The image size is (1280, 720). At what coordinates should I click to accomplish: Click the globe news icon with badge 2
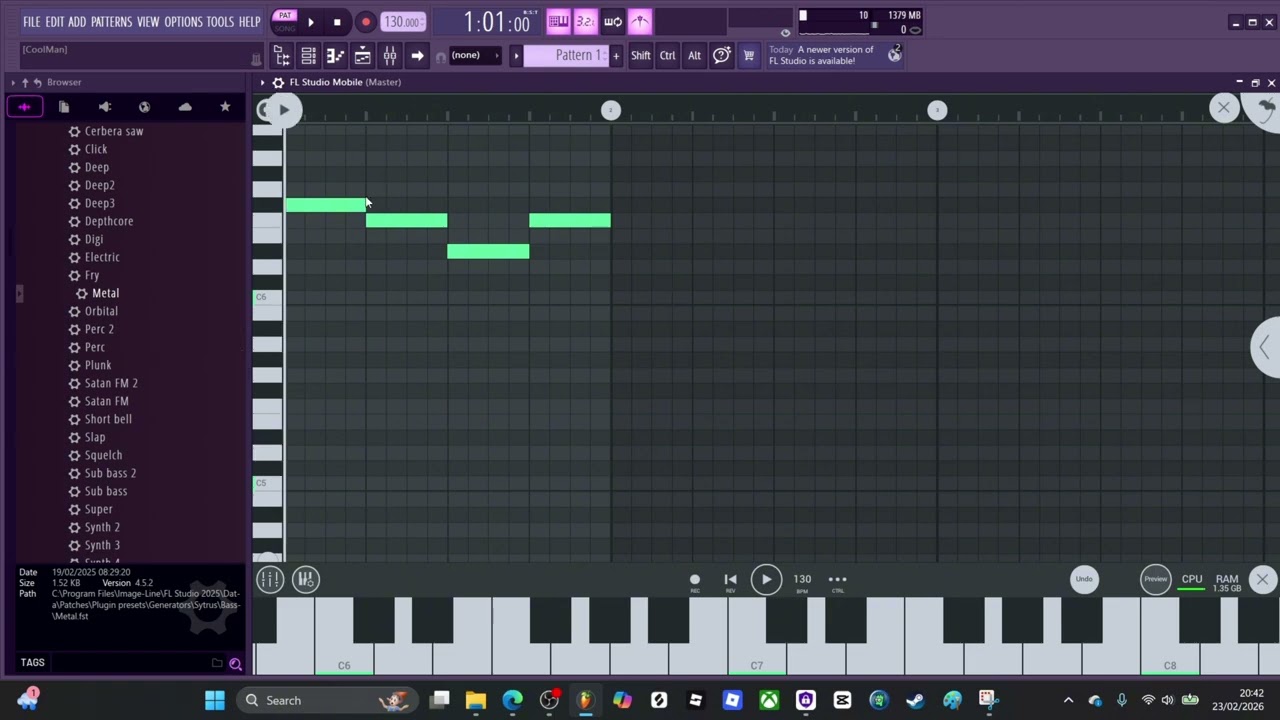[894, 55]
